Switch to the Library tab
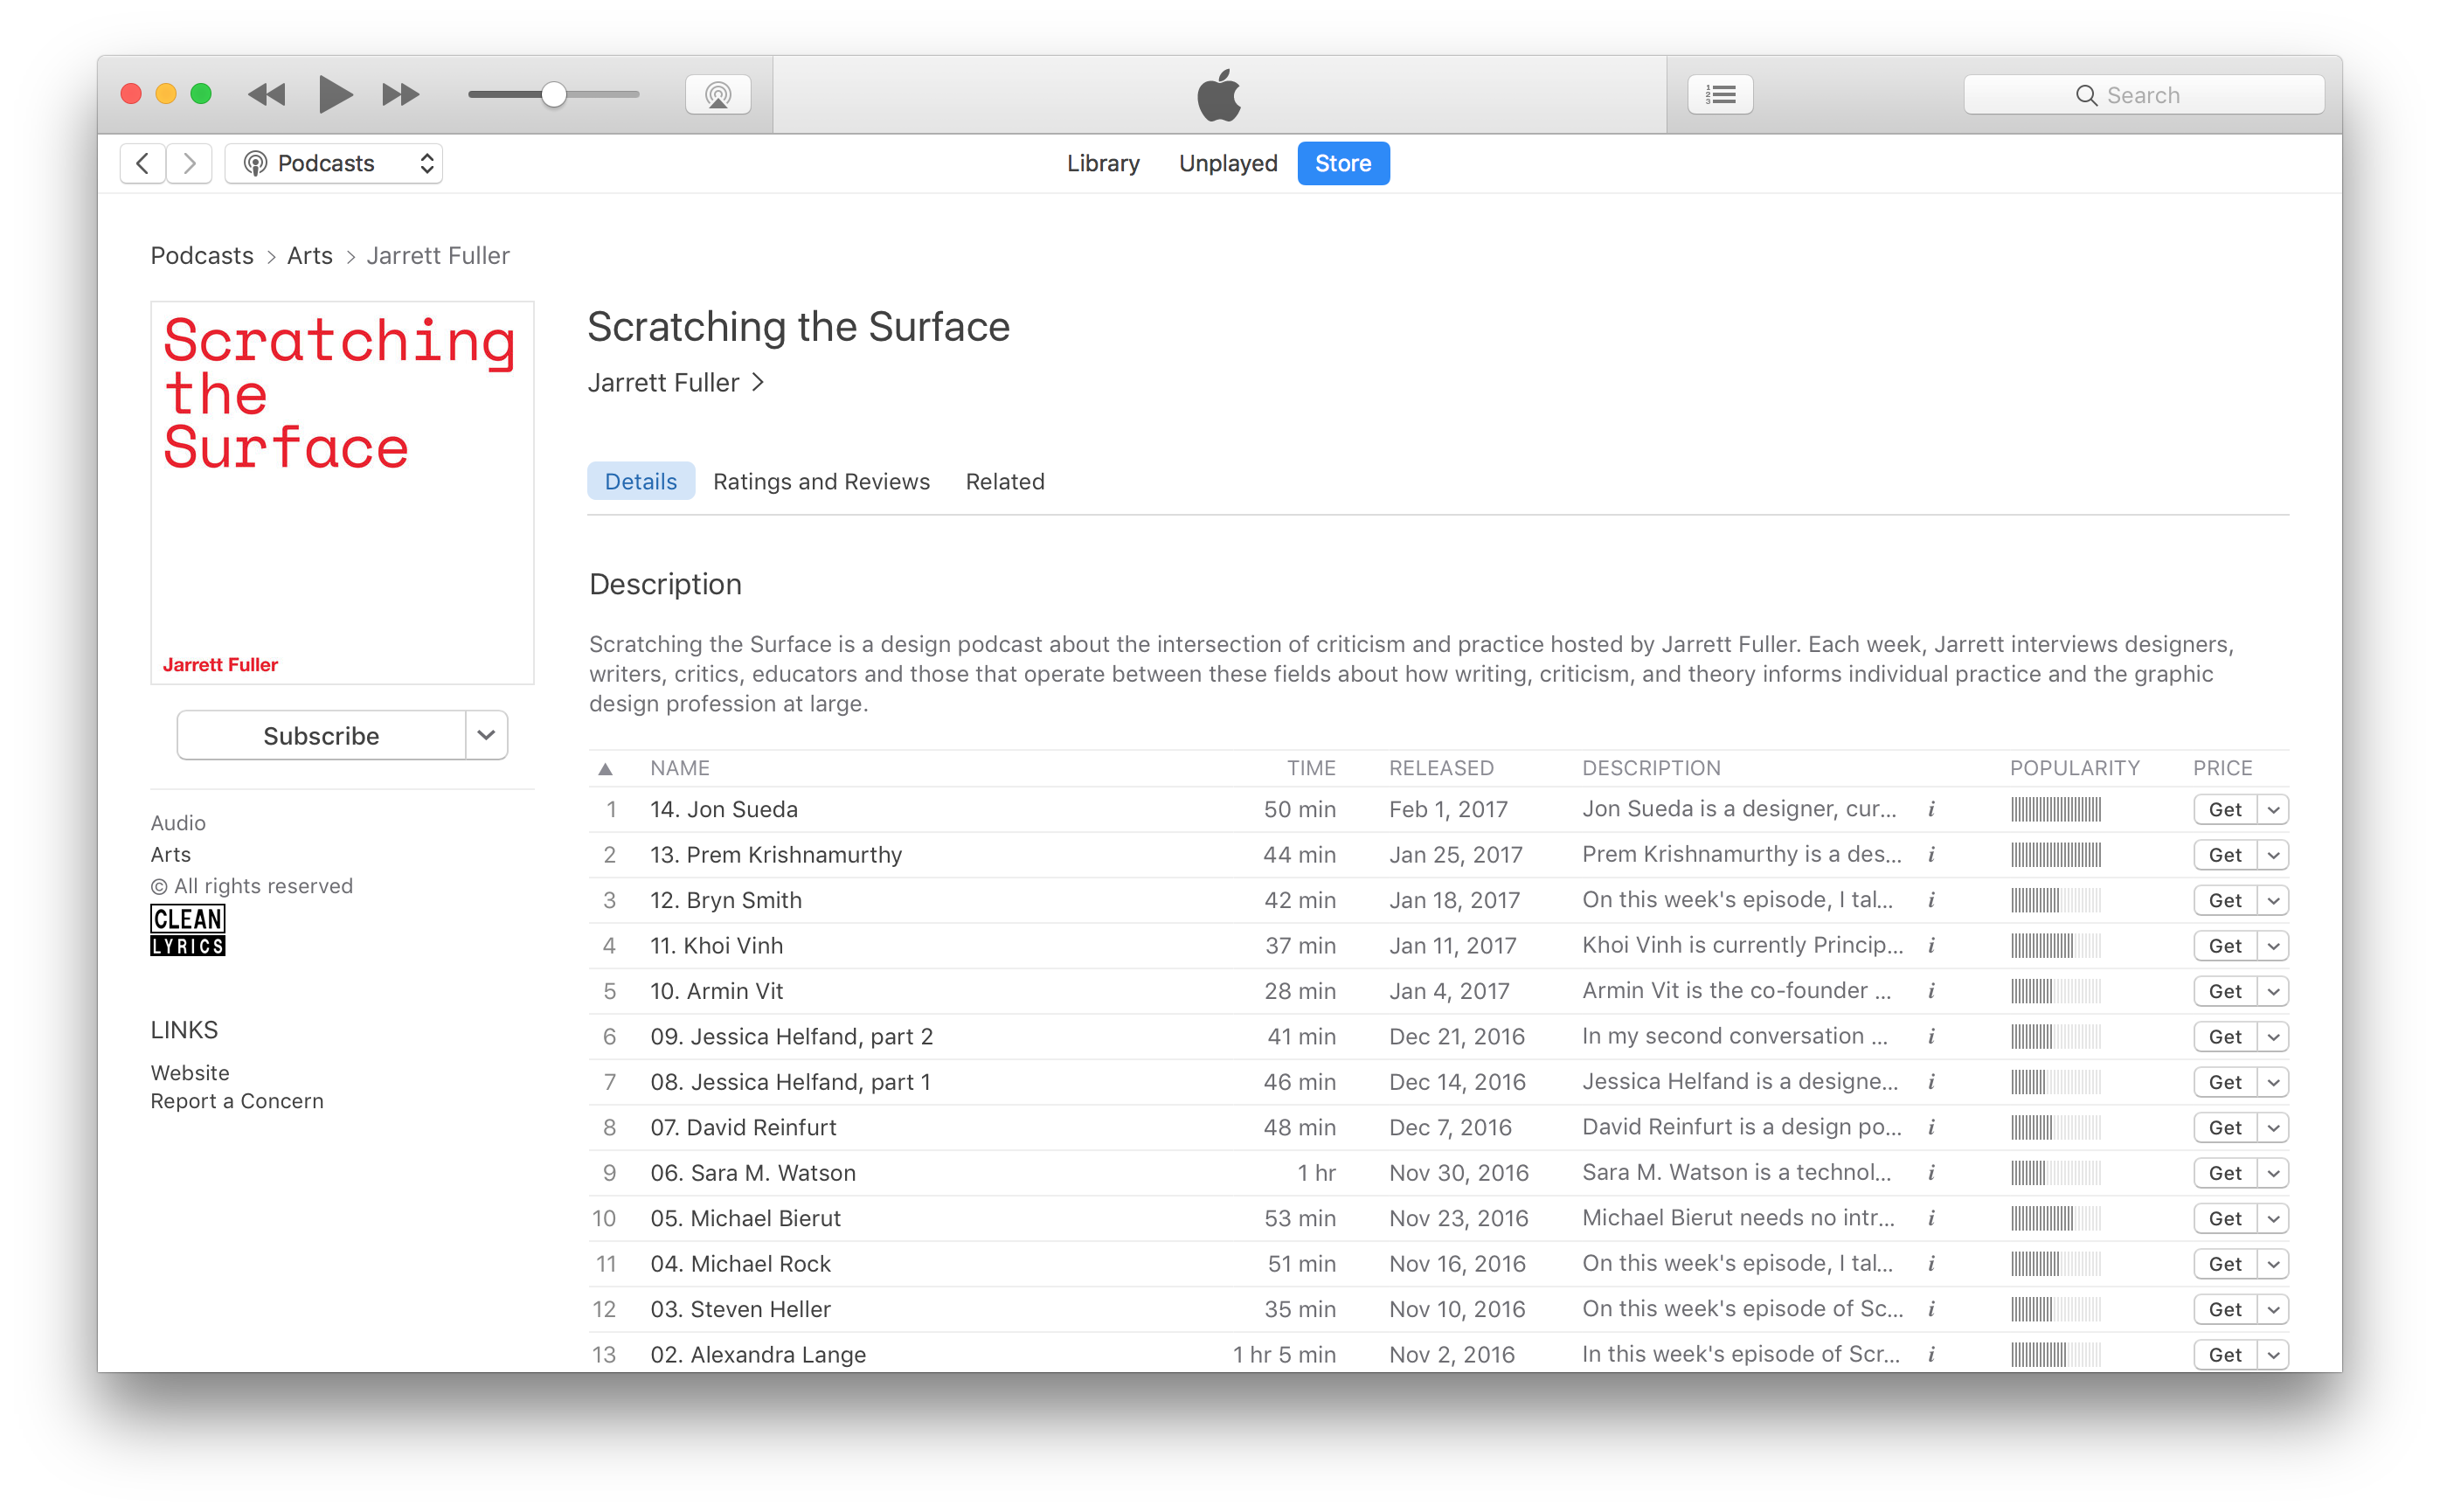The height and width of the screenshot is (1512, 2440). 1103,163
